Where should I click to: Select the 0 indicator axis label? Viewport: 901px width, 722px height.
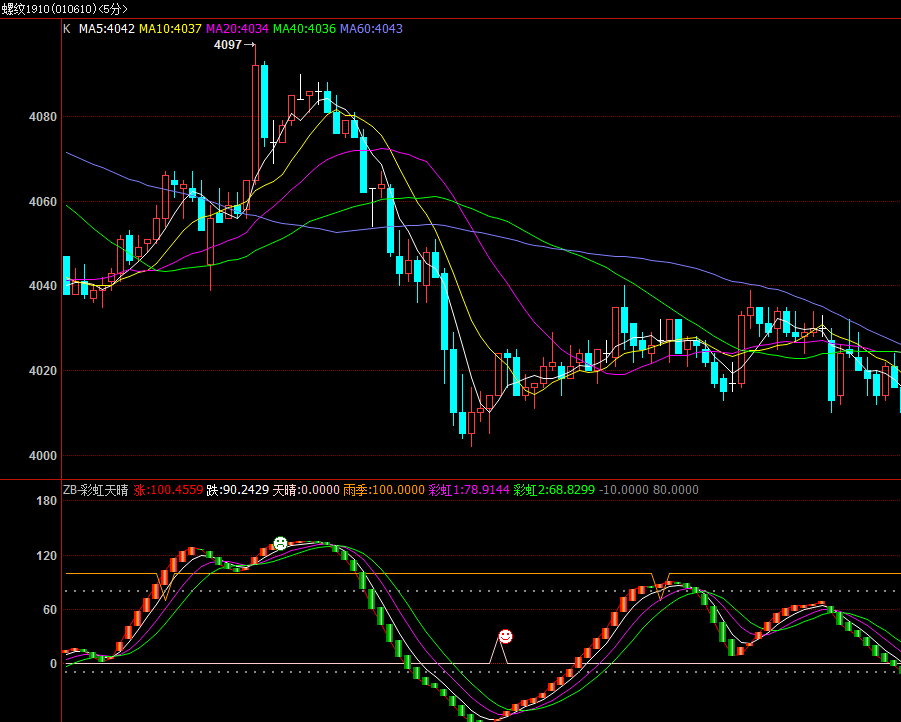point(53,663)
